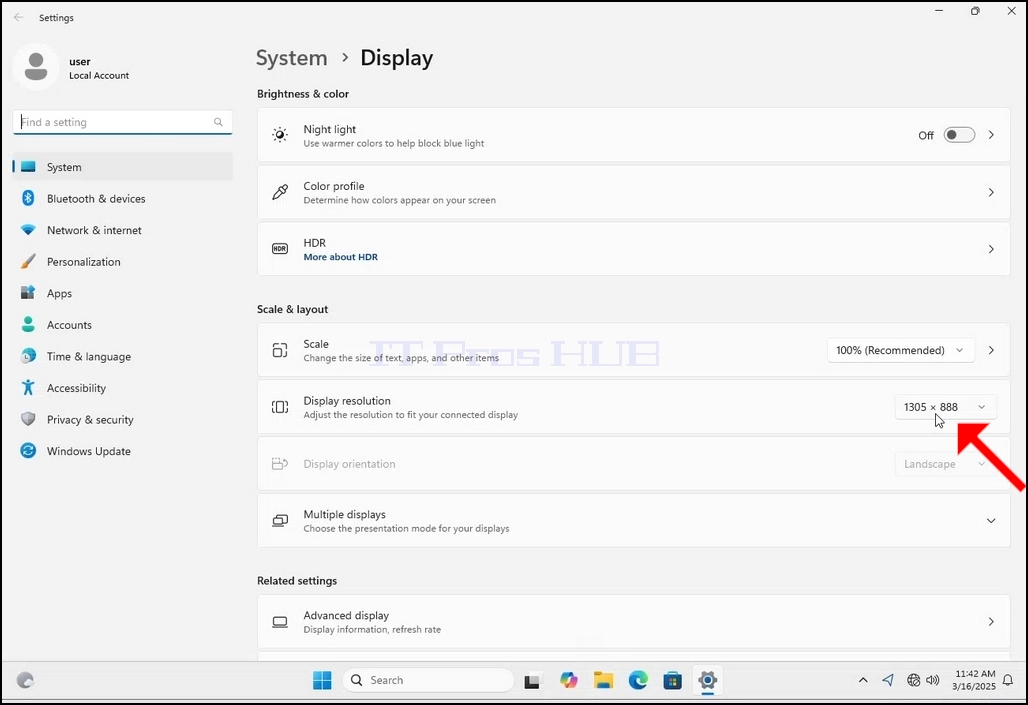Open the Color profile settings row
Image resolution: width=1028 pixels, height=705 pixels.
click(x=633, y=192)
